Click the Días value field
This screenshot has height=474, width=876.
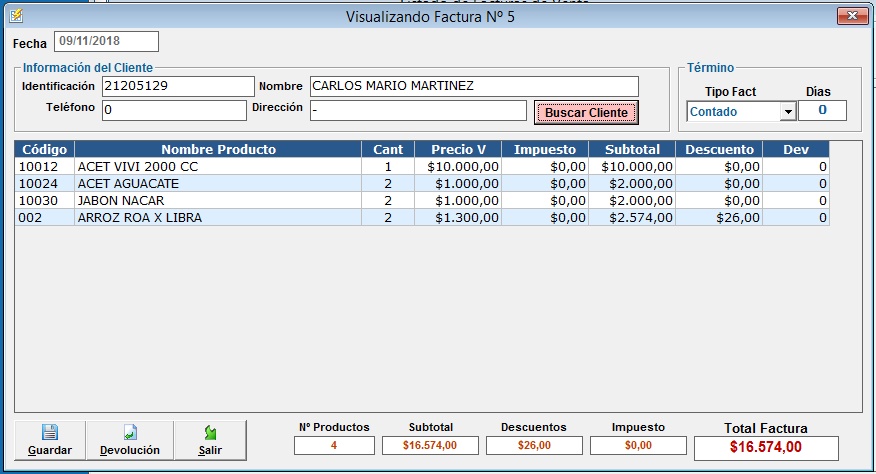tap(822, 110)
